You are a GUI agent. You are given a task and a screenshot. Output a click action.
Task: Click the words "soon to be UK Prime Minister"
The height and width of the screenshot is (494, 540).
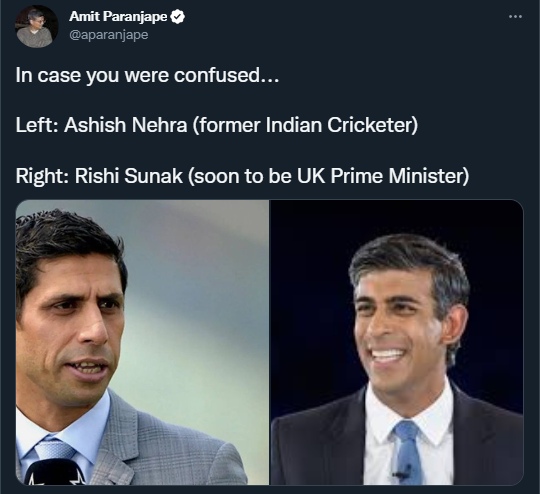[x=330, y=176]
